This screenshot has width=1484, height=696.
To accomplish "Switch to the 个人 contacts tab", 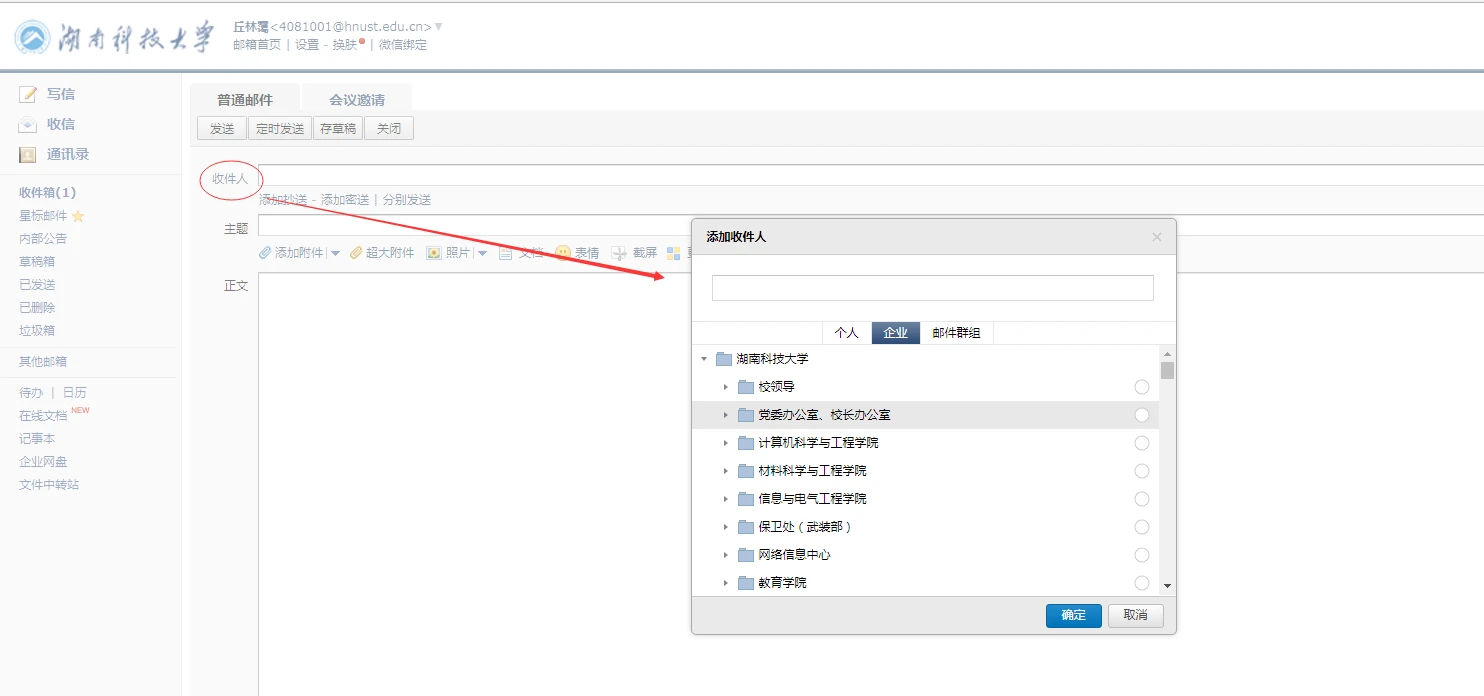I will click(846, 333).
